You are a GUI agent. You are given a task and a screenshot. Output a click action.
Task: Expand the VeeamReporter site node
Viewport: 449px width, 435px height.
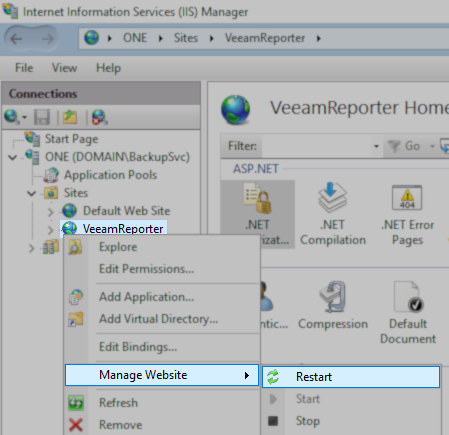50,229
